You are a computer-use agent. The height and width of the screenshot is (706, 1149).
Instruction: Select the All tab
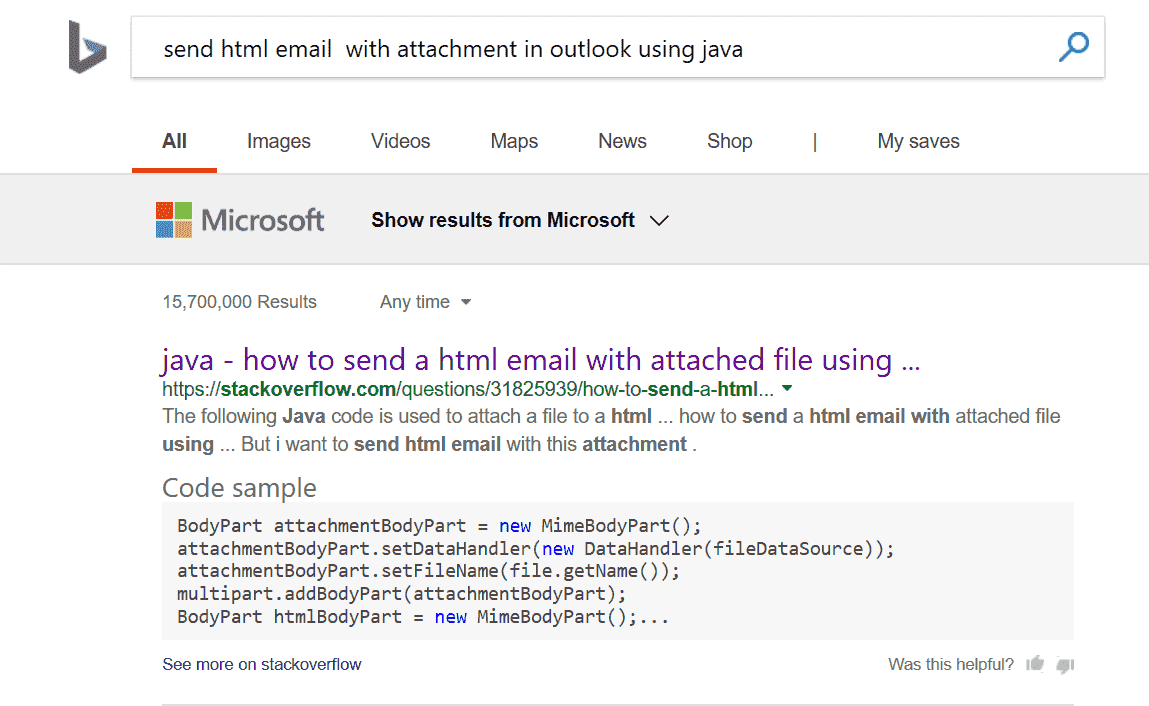tap(174, 141)
